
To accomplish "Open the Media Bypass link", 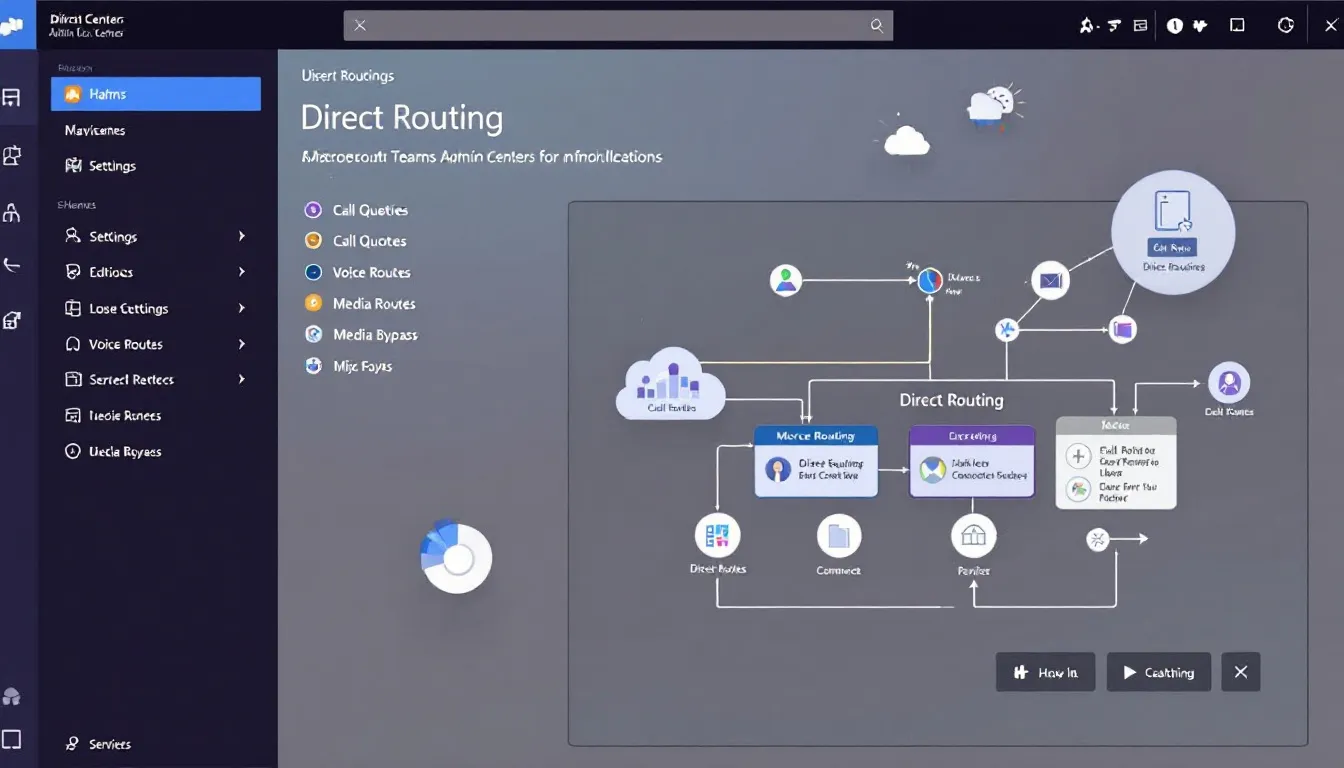I will coord(375,335).
